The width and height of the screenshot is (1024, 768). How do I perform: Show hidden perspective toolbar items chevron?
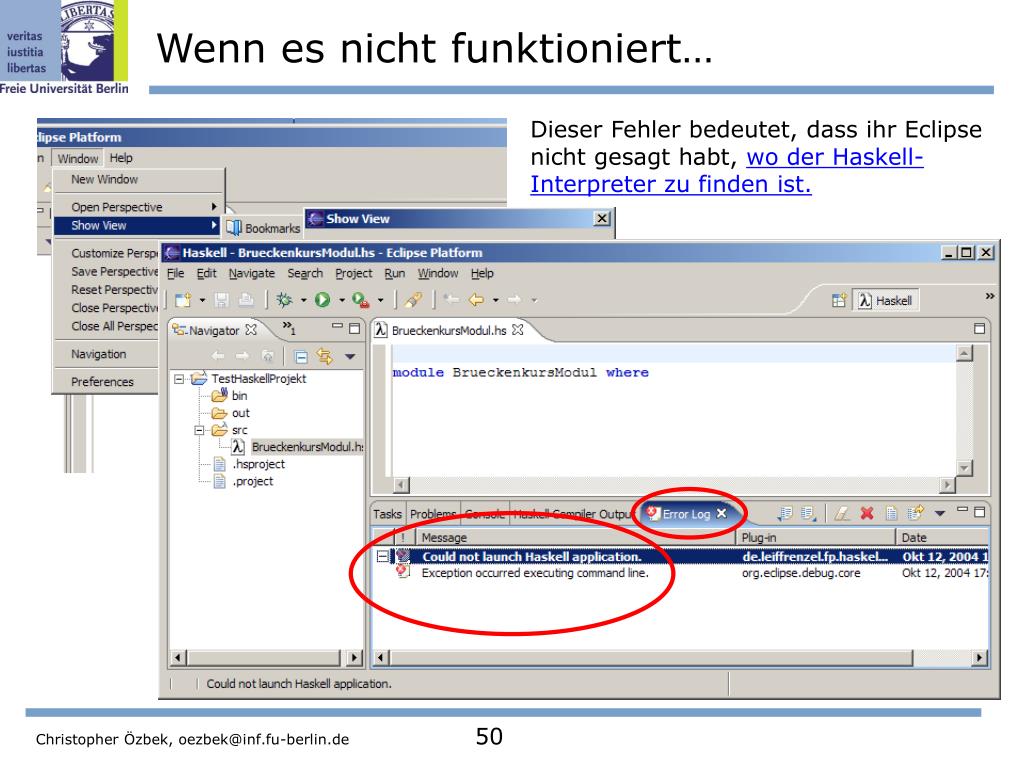coord(989,296)
